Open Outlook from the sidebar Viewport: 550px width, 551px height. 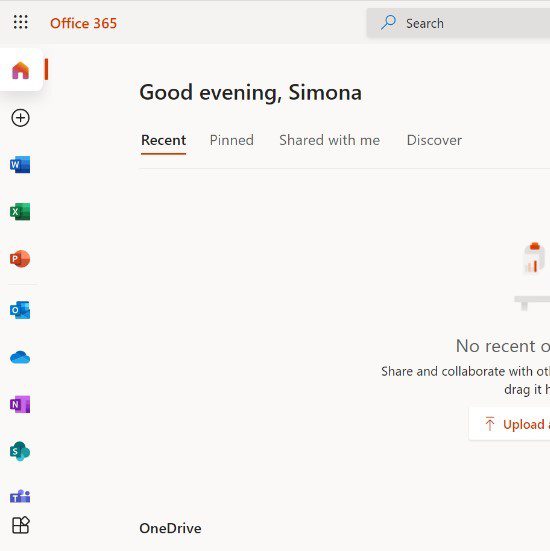[20, 310]
